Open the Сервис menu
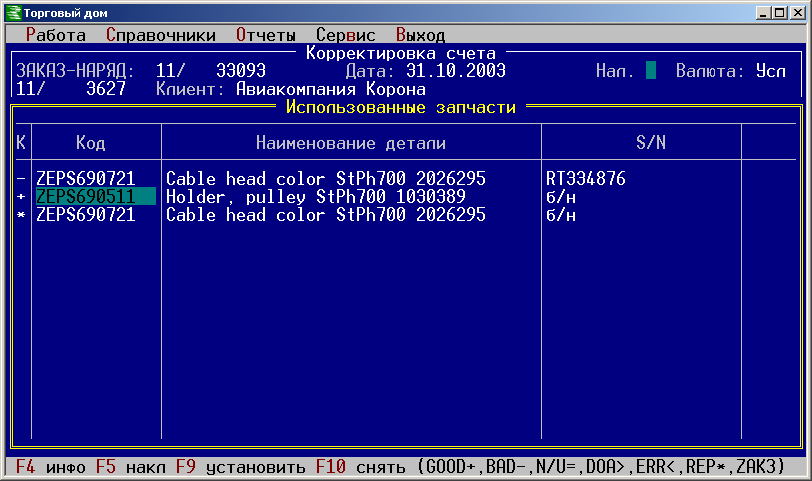 point(345,35)
